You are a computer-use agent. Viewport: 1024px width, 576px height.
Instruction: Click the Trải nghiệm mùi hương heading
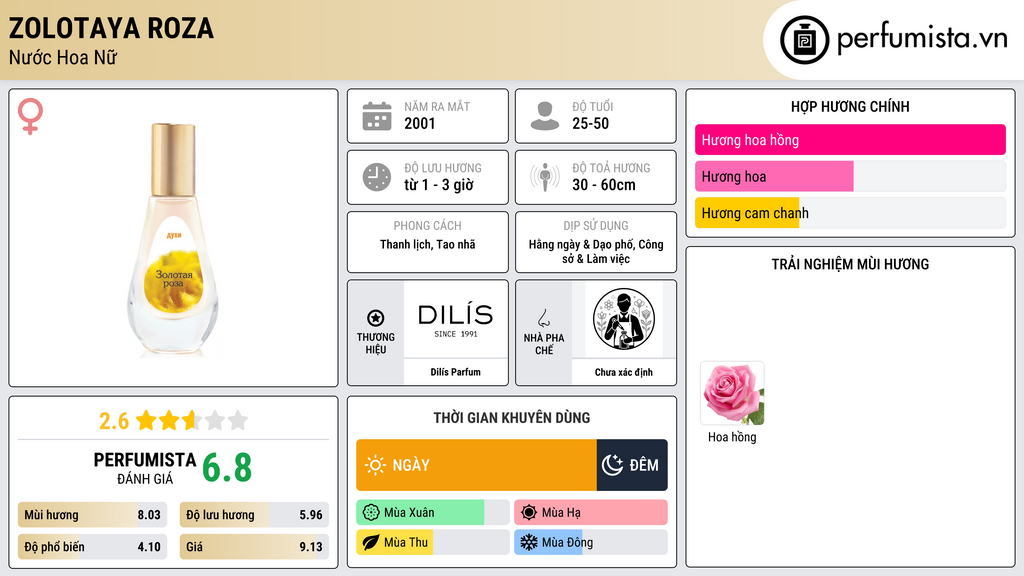tap(850, 264)
